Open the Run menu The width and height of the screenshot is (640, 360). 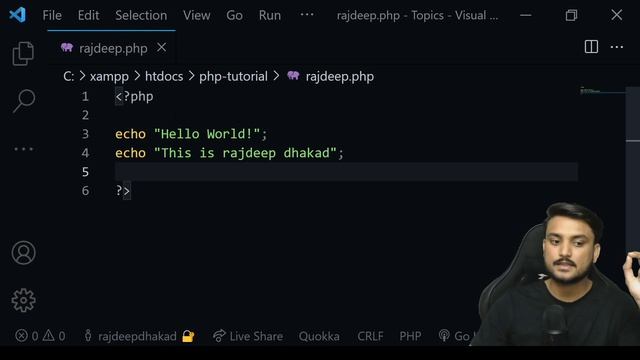[270, 15]
